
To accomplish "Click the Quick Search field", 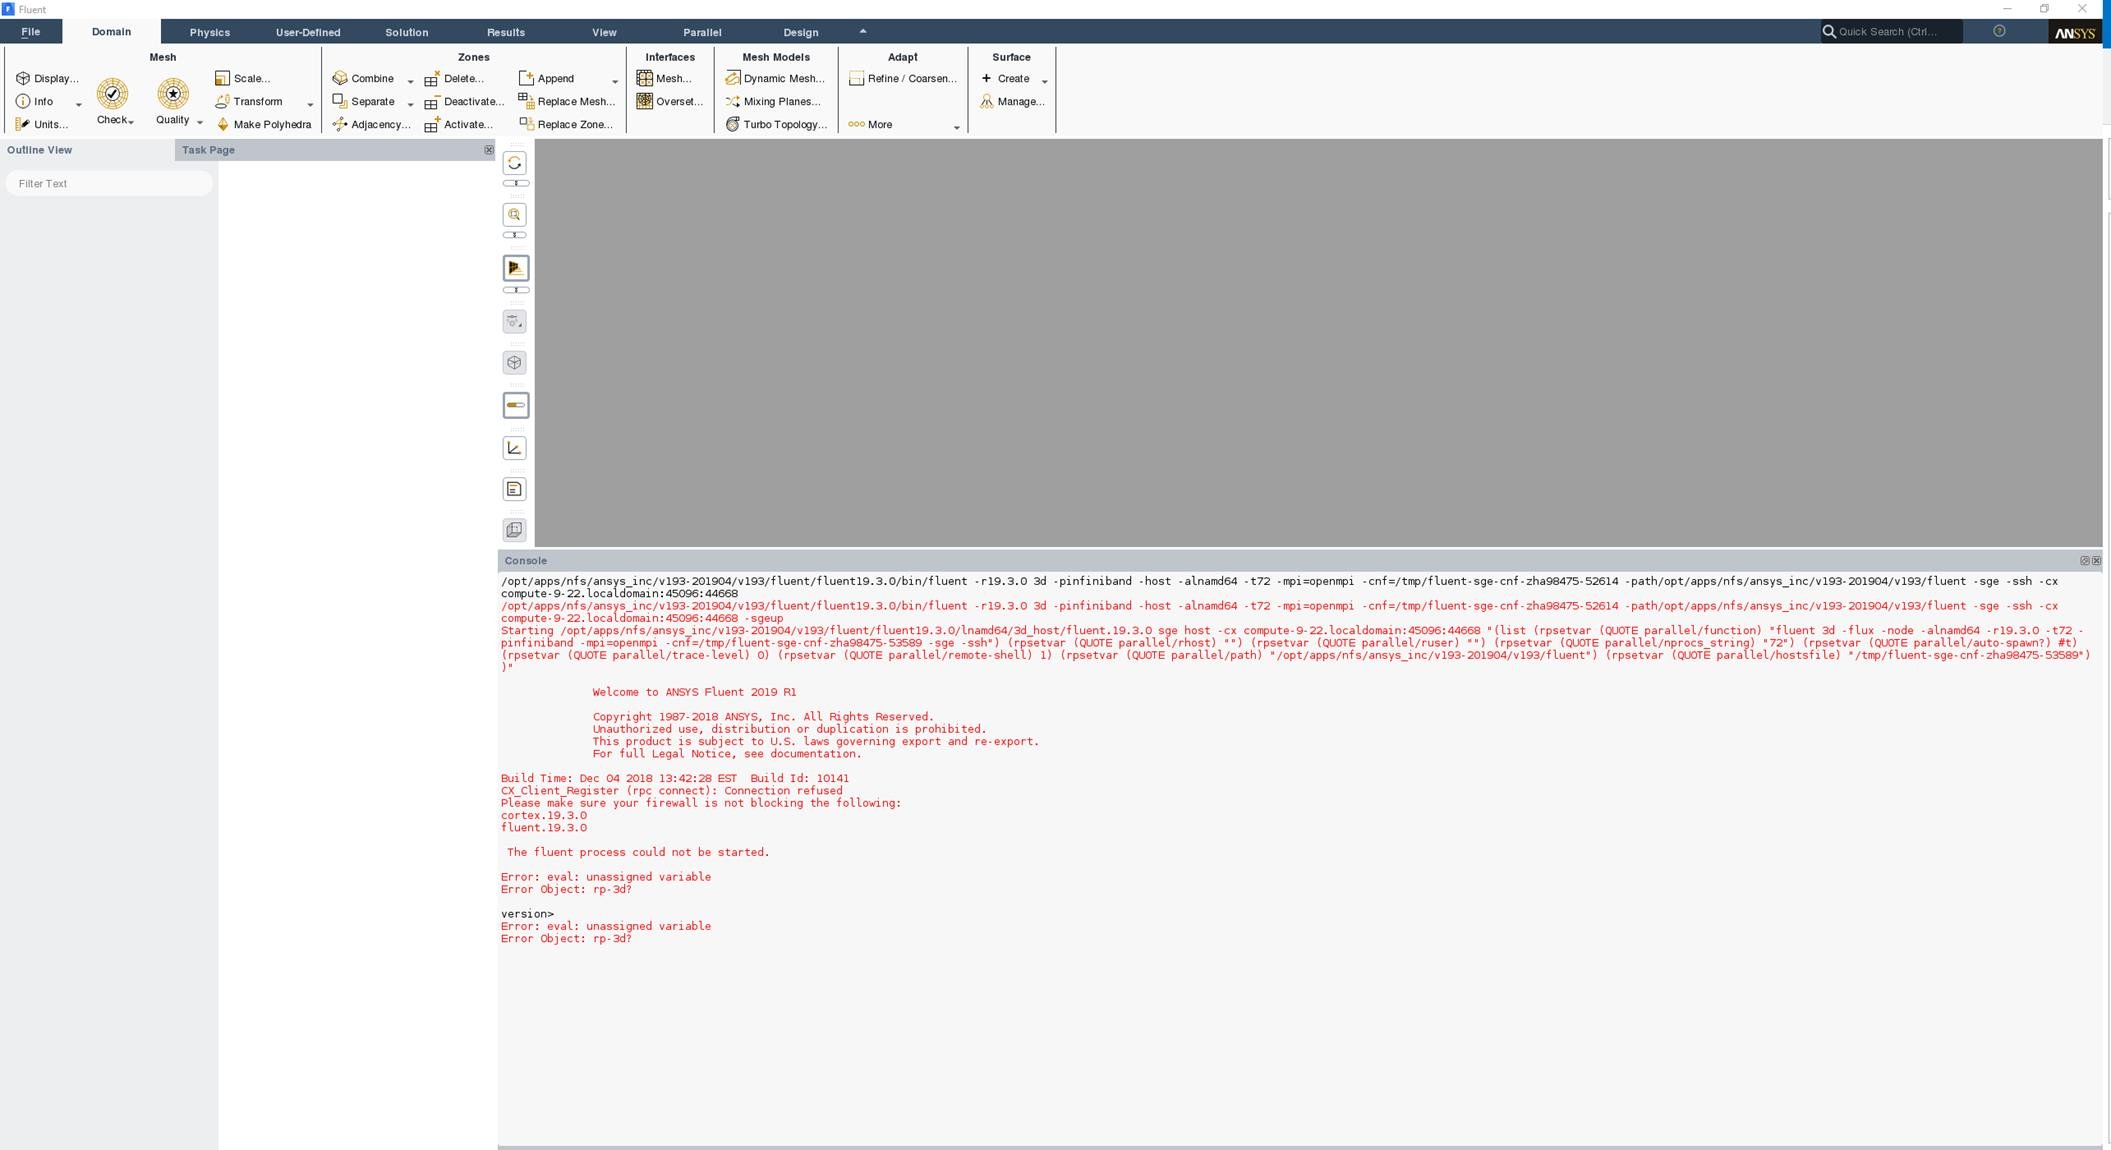I will (x=1892, y=32).
